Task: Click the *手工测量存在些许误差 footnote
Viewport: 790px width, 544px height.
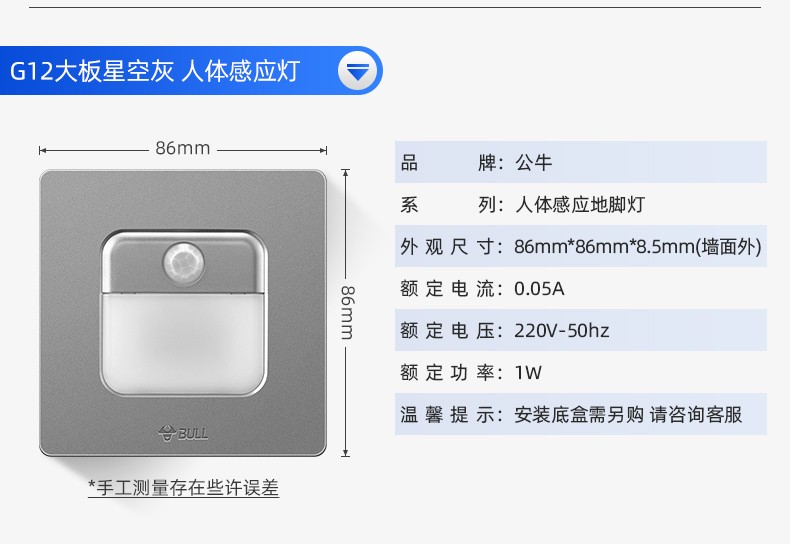Action: pyautogui.click(x=183, y=487)
